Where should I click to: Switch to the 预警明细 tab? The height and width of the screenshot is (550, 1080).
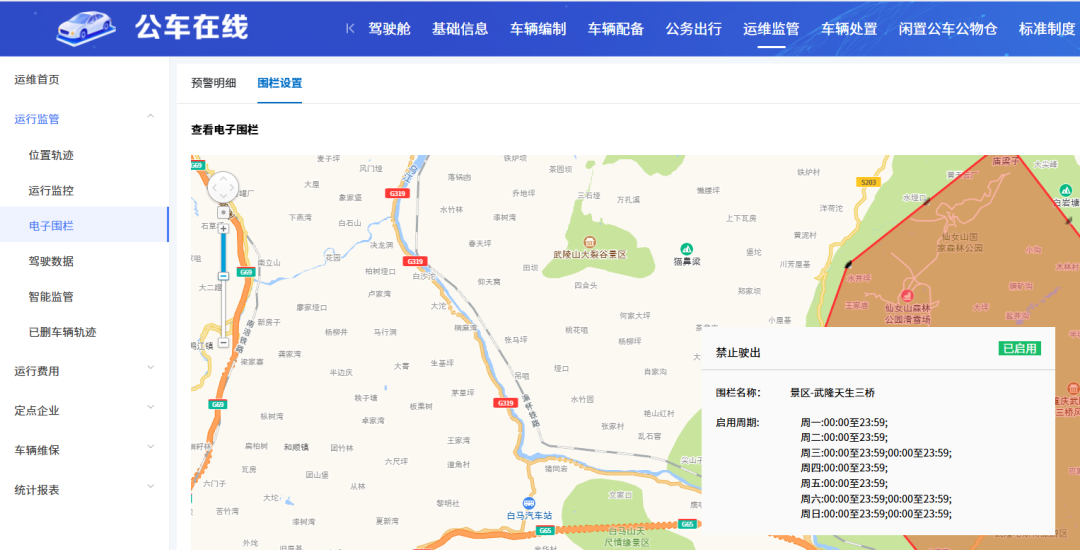pos(213,83)
